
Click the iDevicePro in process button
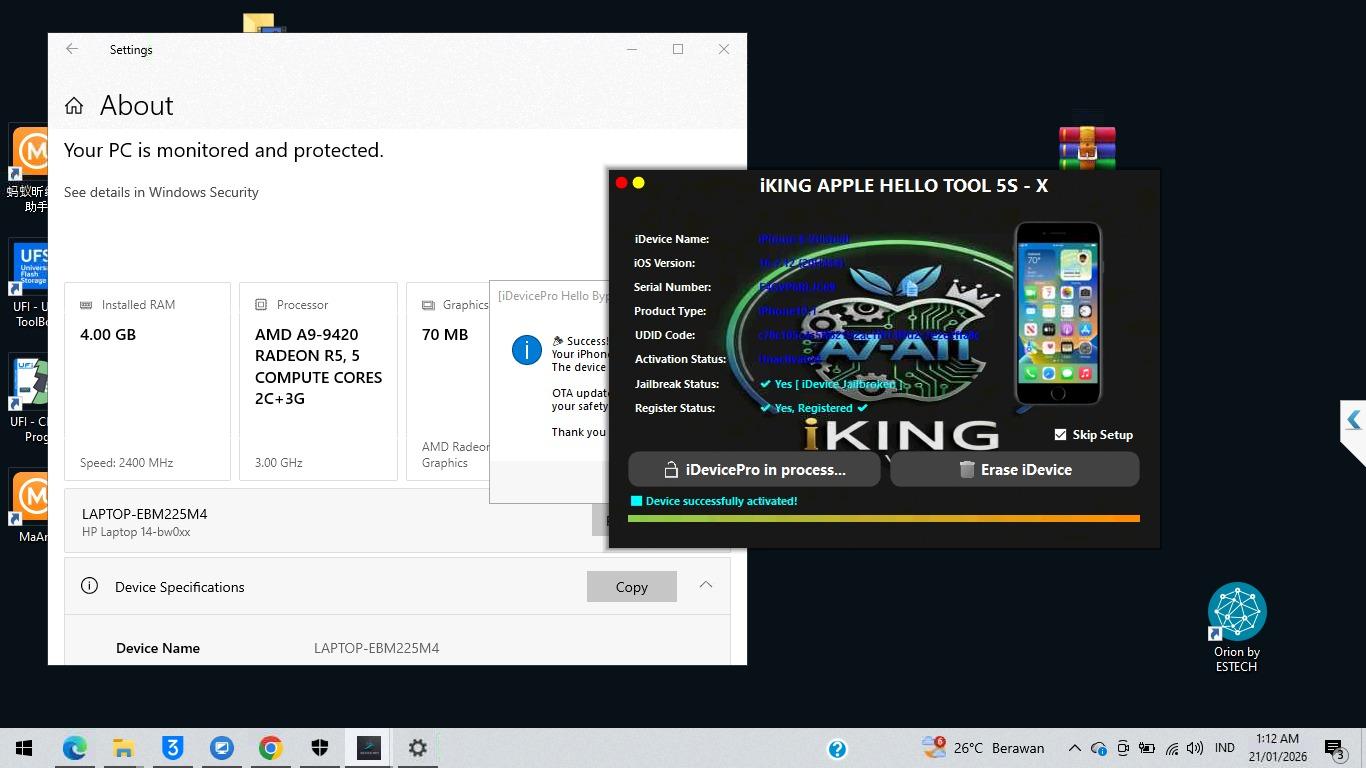point(754,469)
